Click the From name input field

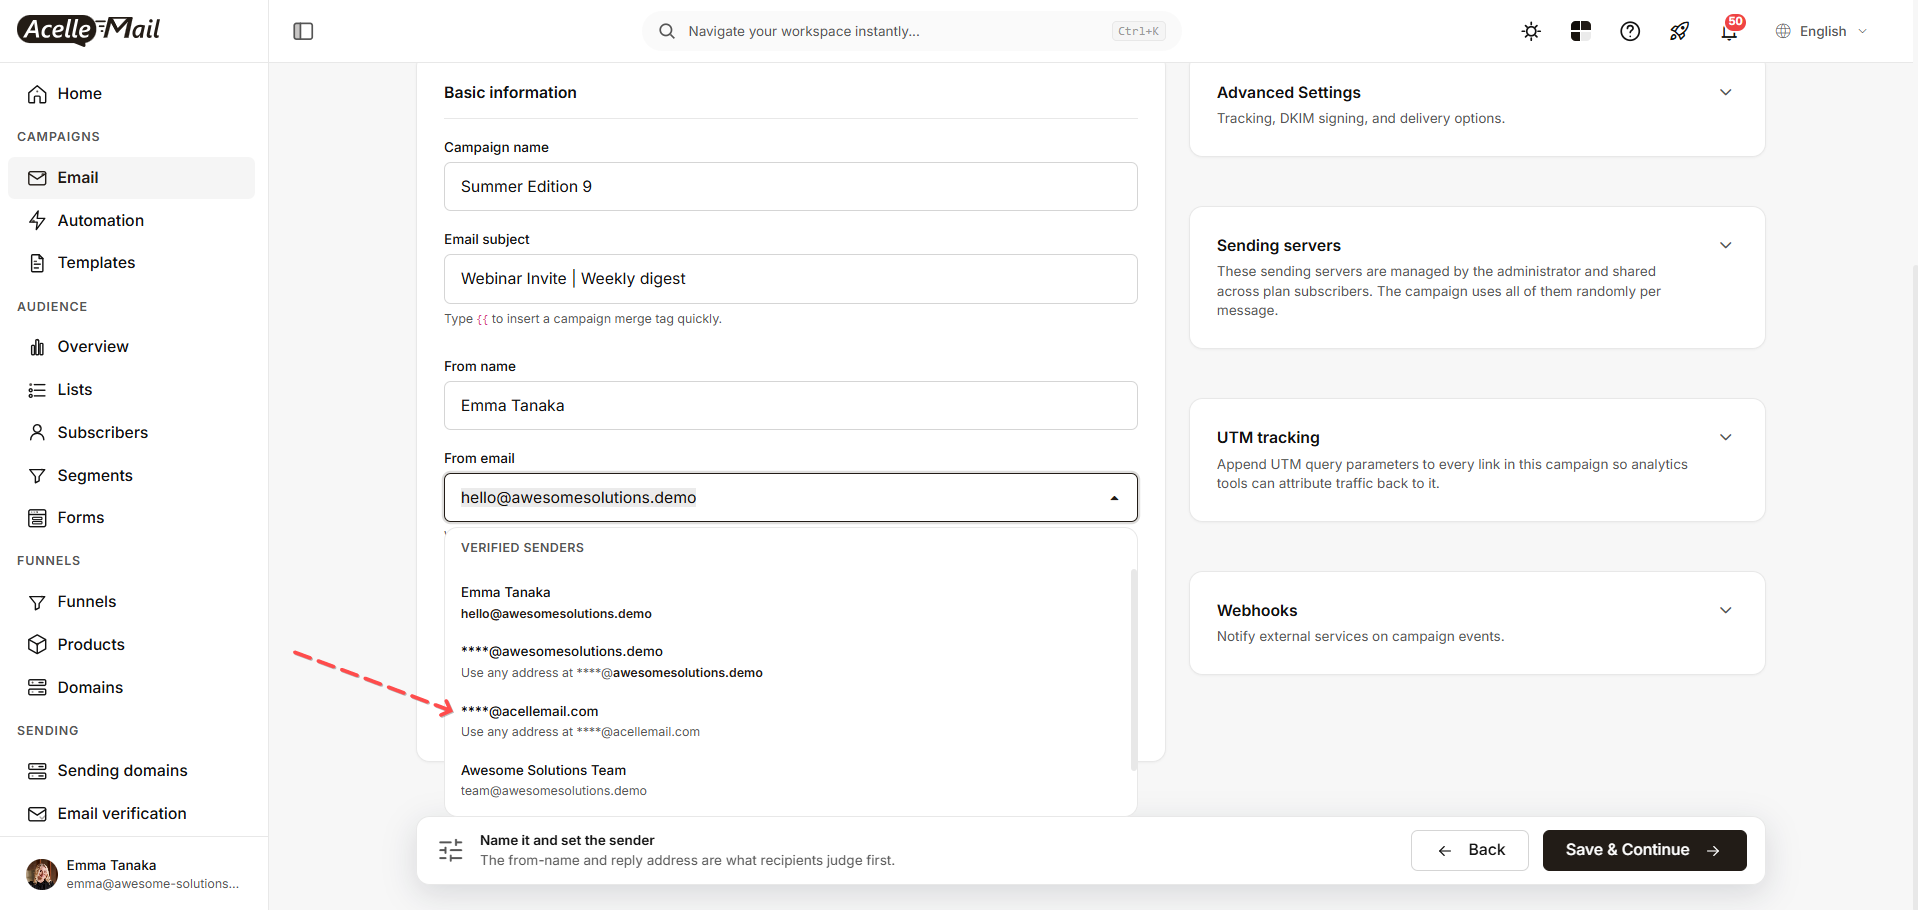(791, 406)
